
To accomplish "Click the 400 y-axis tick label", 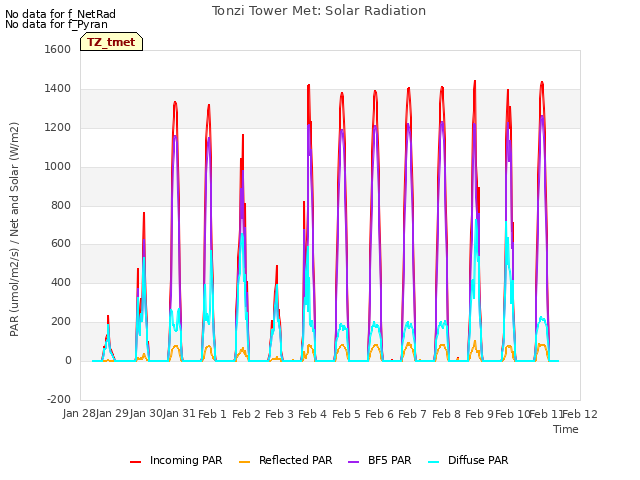I will tap(61, 282).
